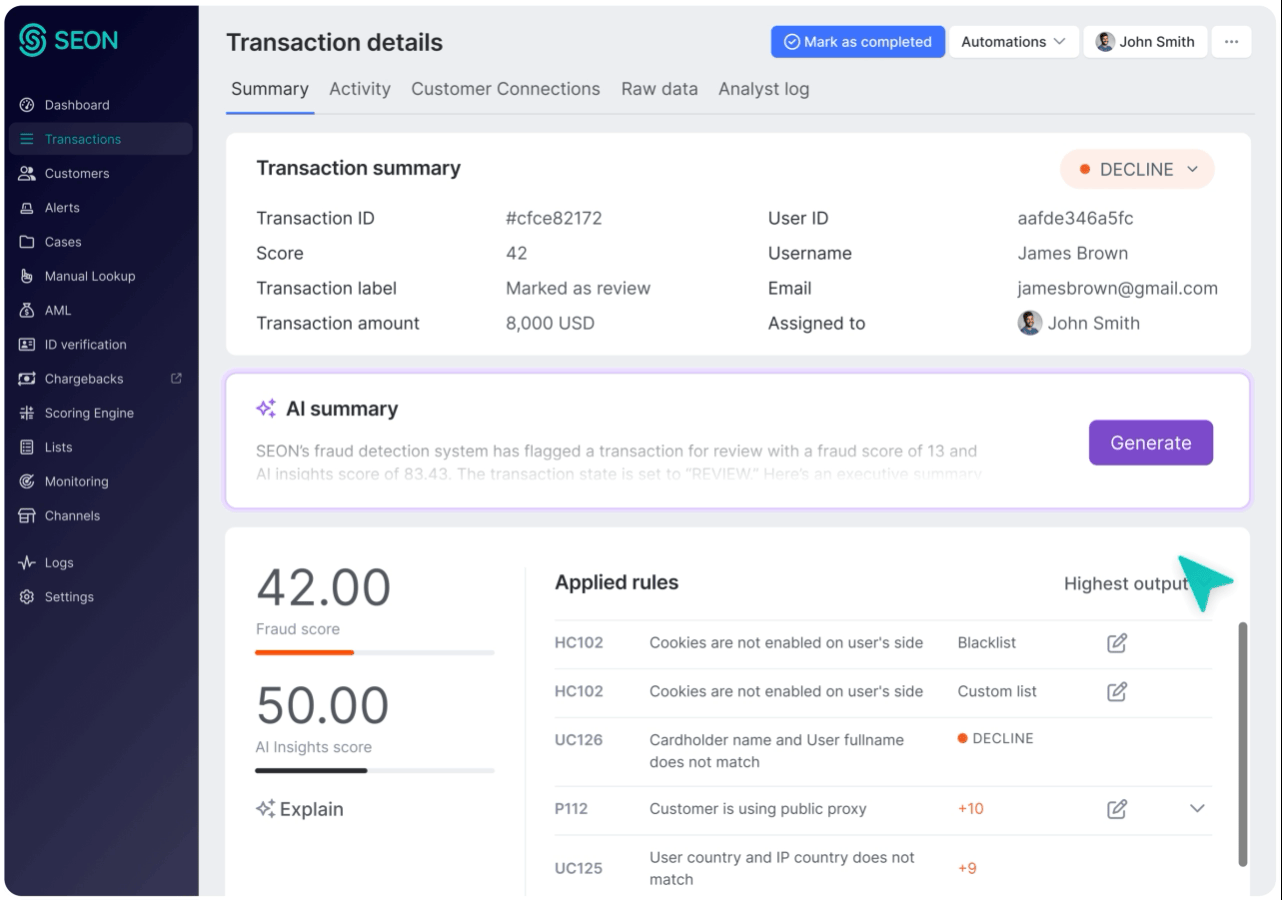The height and width of the screenshot is (900, 1282).
Task: Open the Alerts bell icon
Action: (27, 208)
